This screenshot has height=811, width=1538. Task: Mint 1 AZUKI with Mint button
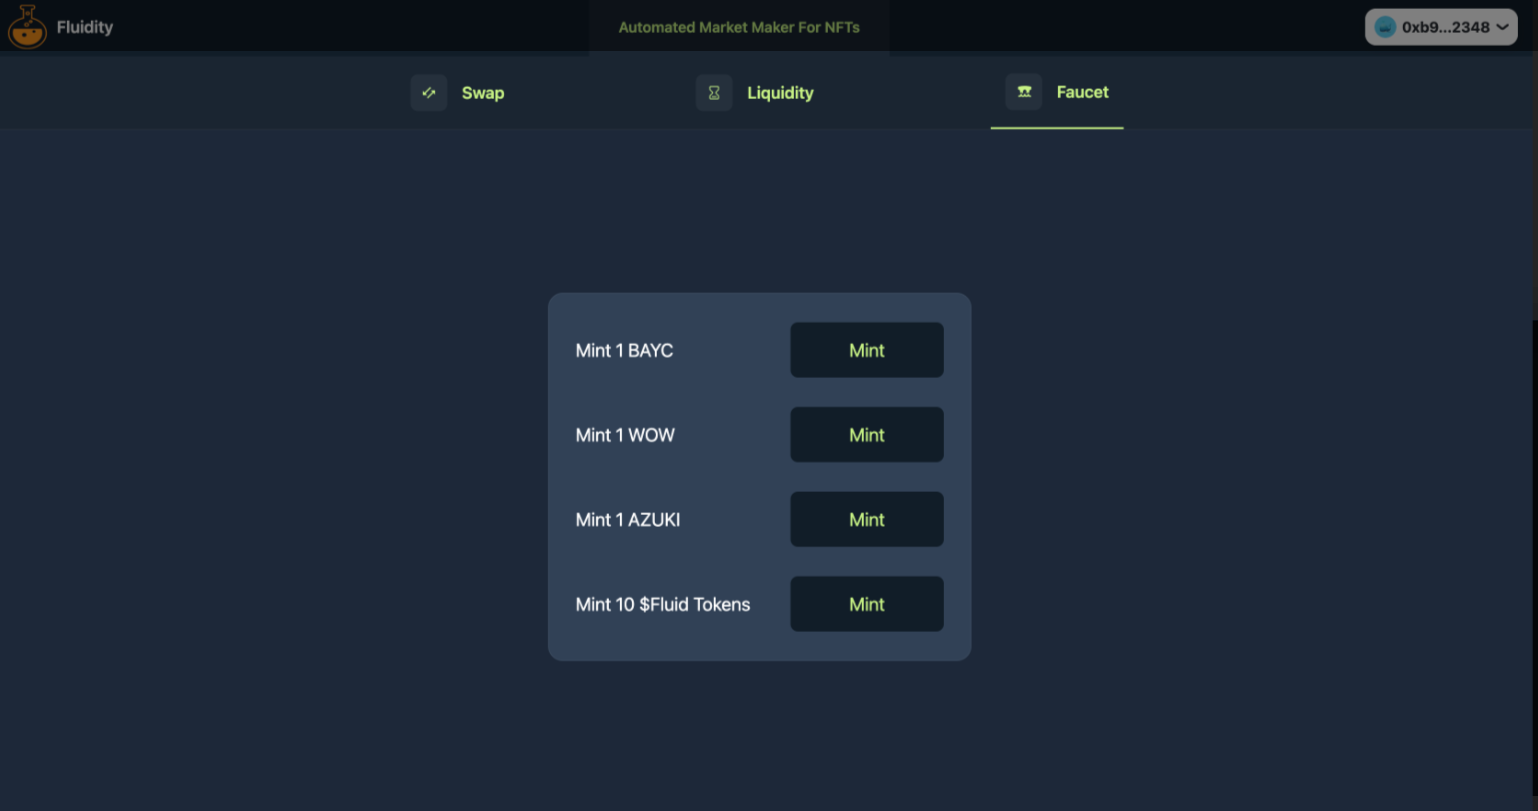[x=867, y=519]
